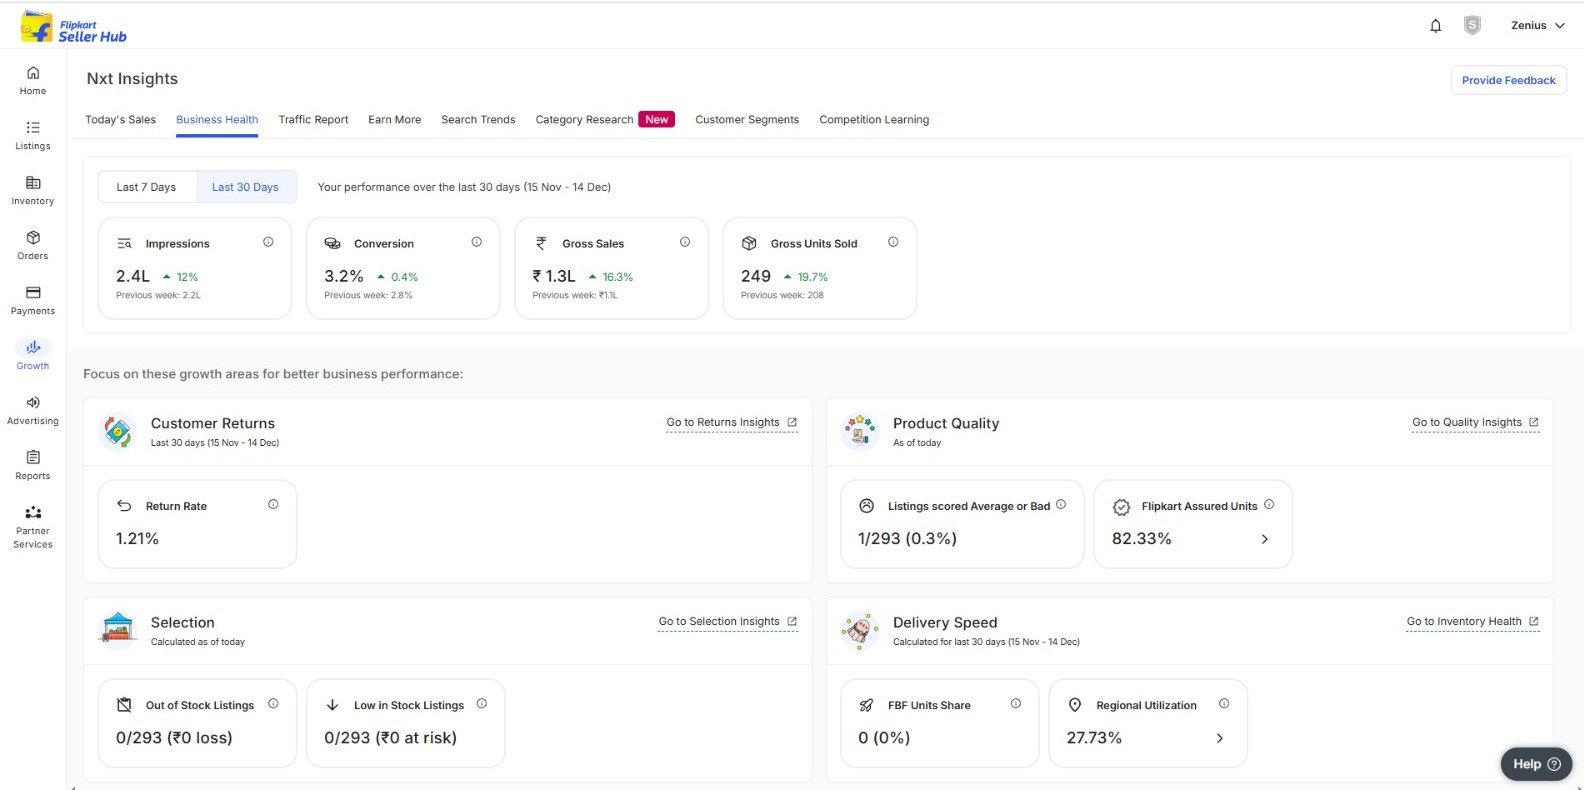Expand the Flipkart Assured Units chevron

pyautogui.click(x=1264, y=539)
